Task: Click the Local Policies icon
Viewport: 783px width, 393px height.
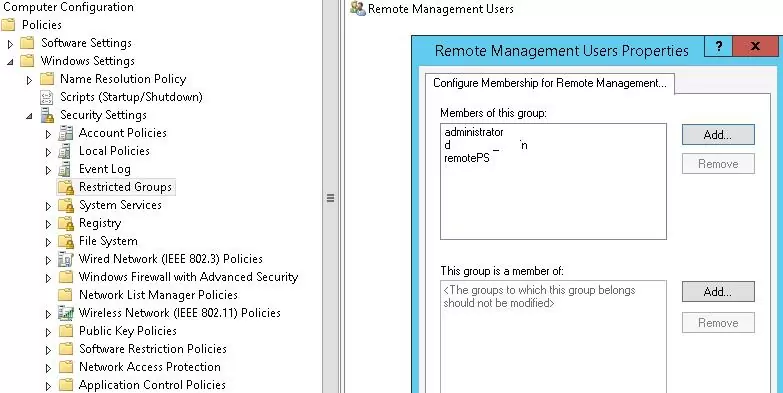Action: pos(64,151)
